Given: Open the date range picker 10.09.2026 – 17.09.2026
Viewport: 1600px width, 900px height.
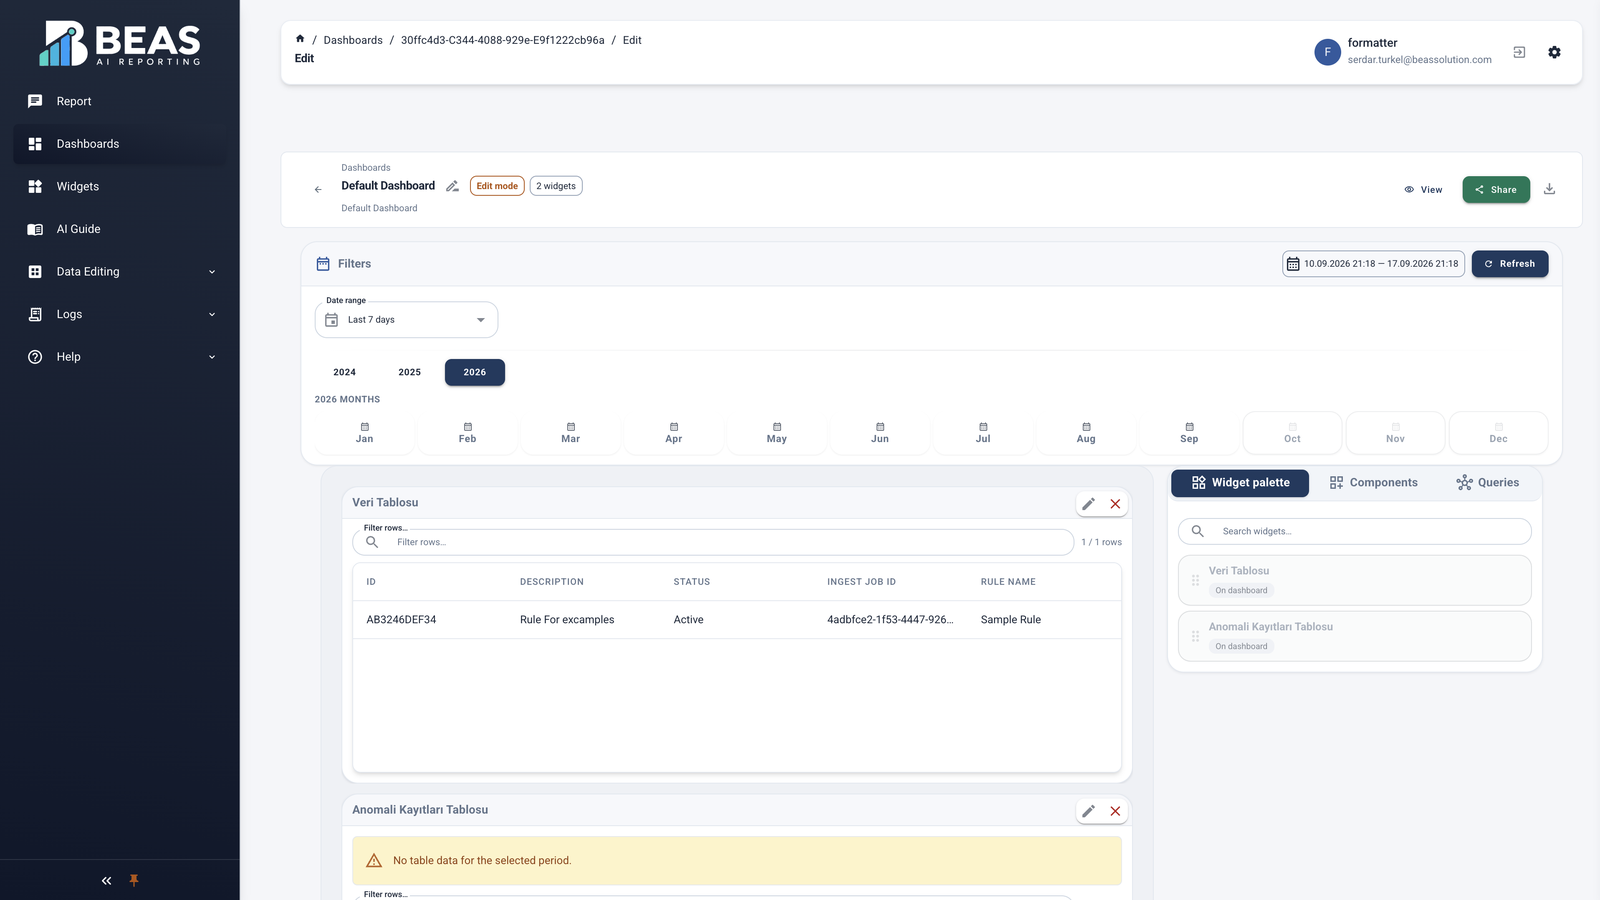Looking at the screenshot, I should coord(1373,264).
